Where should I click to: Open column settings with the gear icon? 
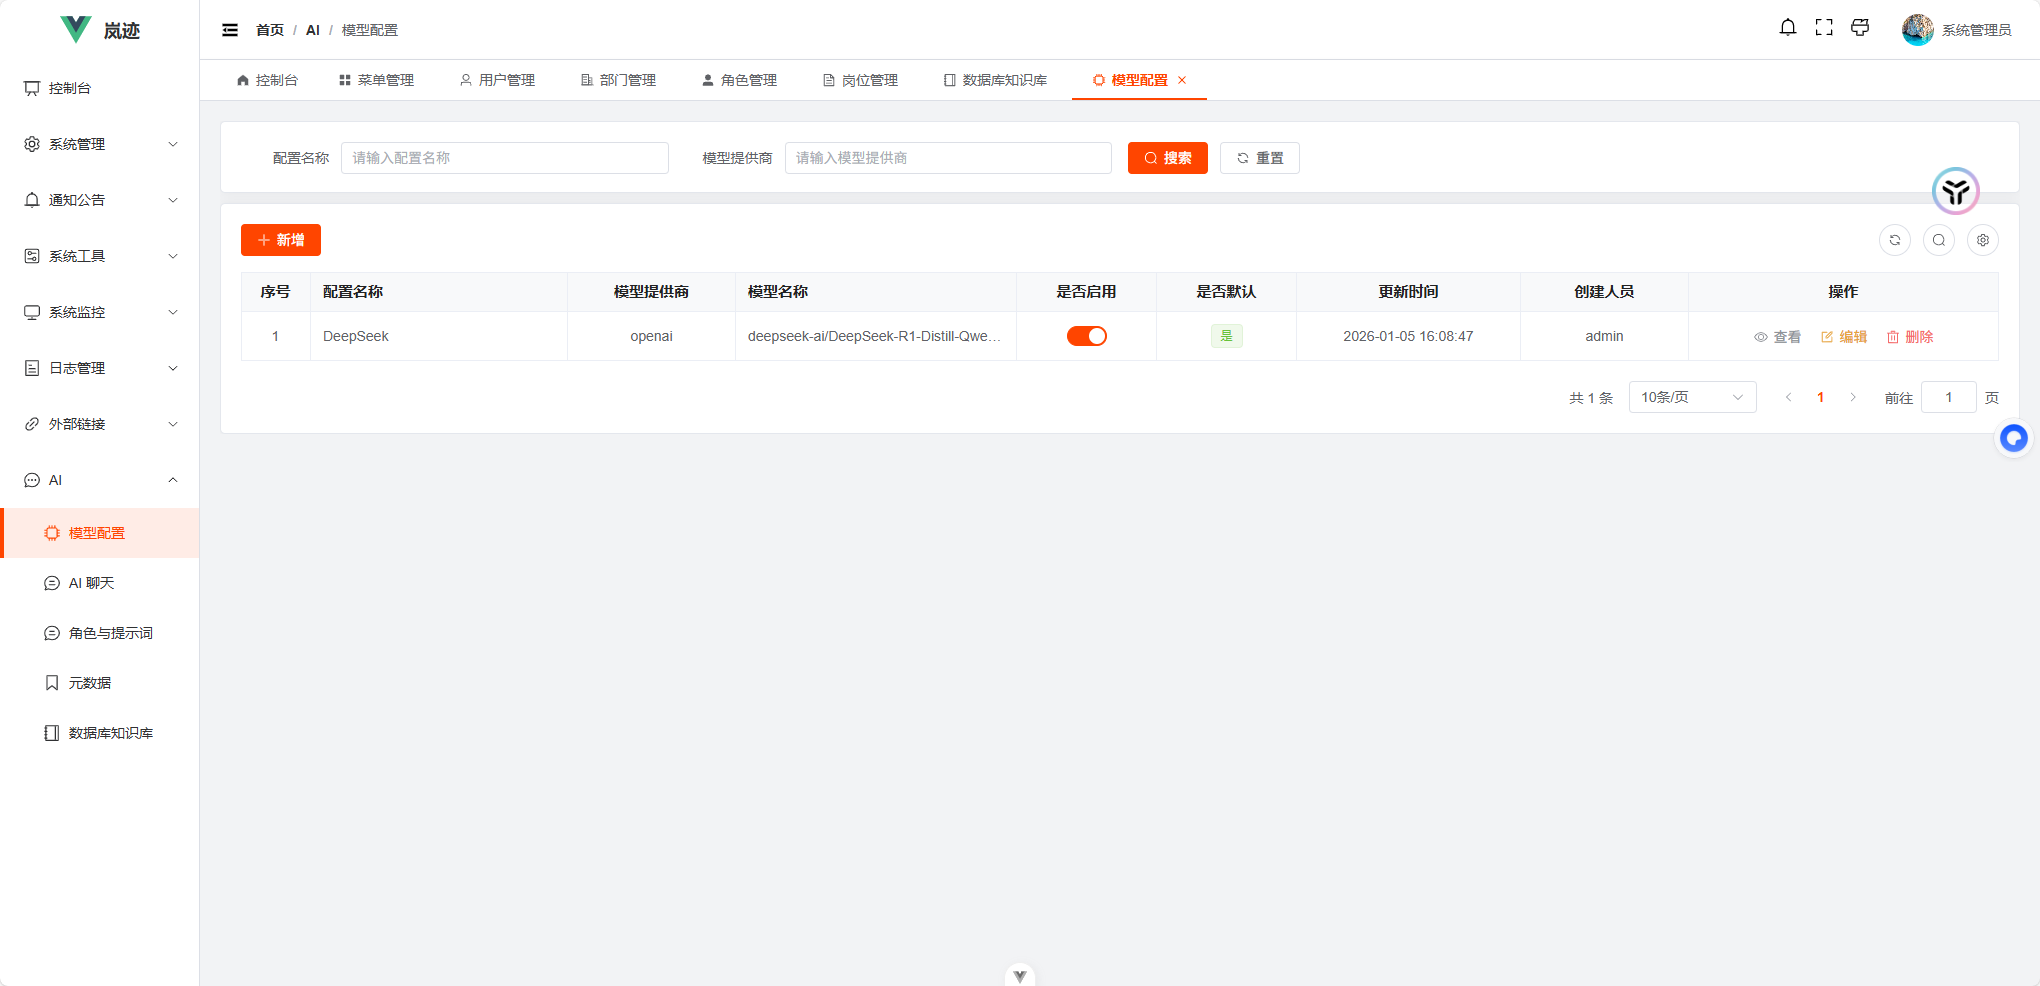tap(1983, 240)
